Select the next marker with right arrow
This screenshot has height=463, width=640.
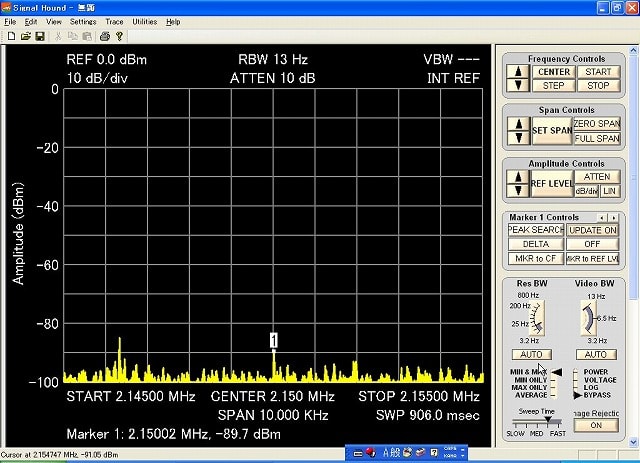coord(613,218)
